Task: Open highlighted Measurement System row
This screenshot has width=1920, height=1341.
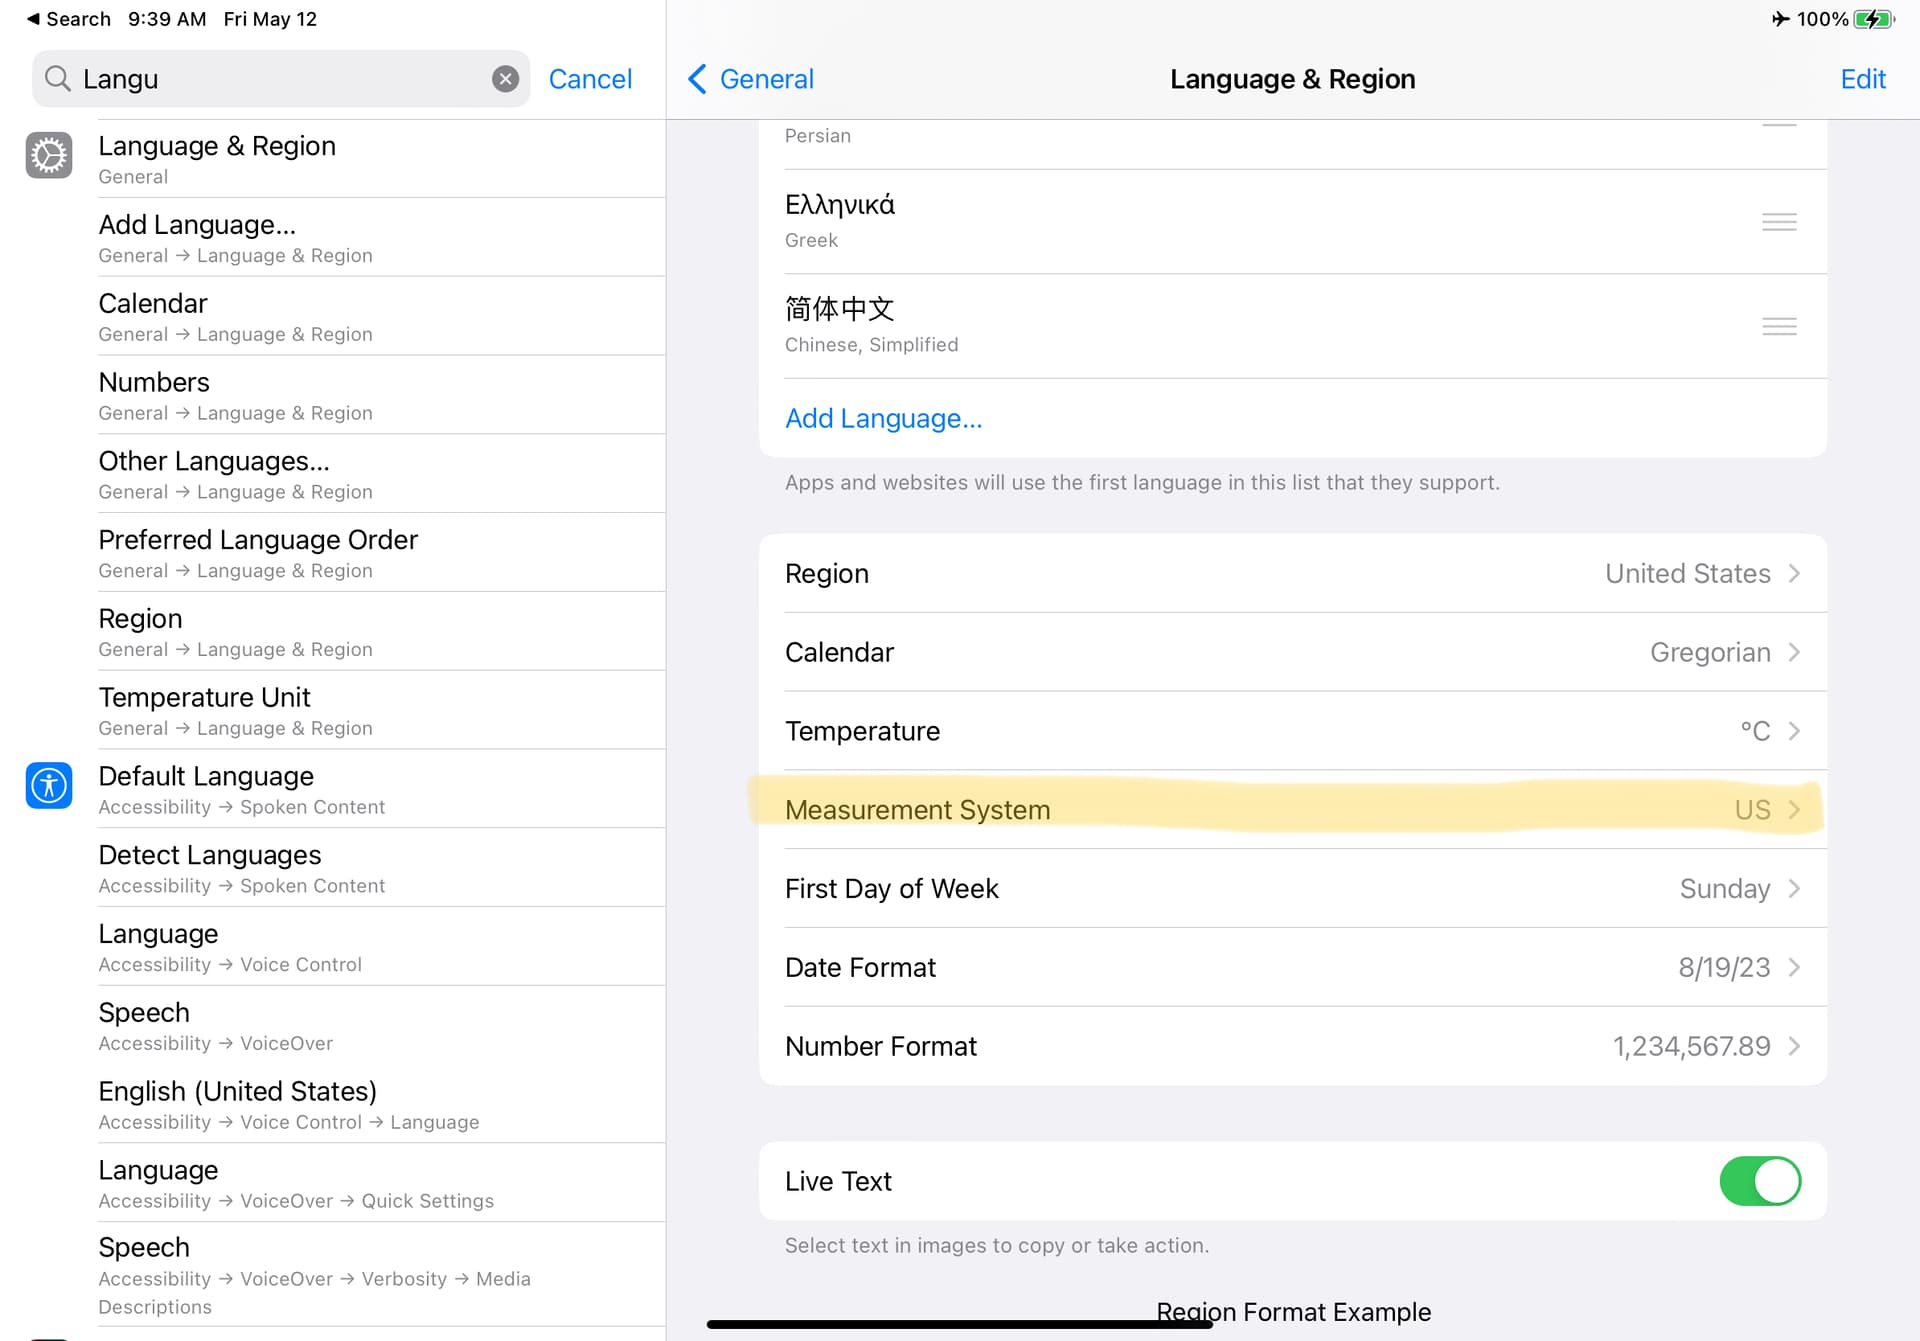Action: pos(1292,810)
